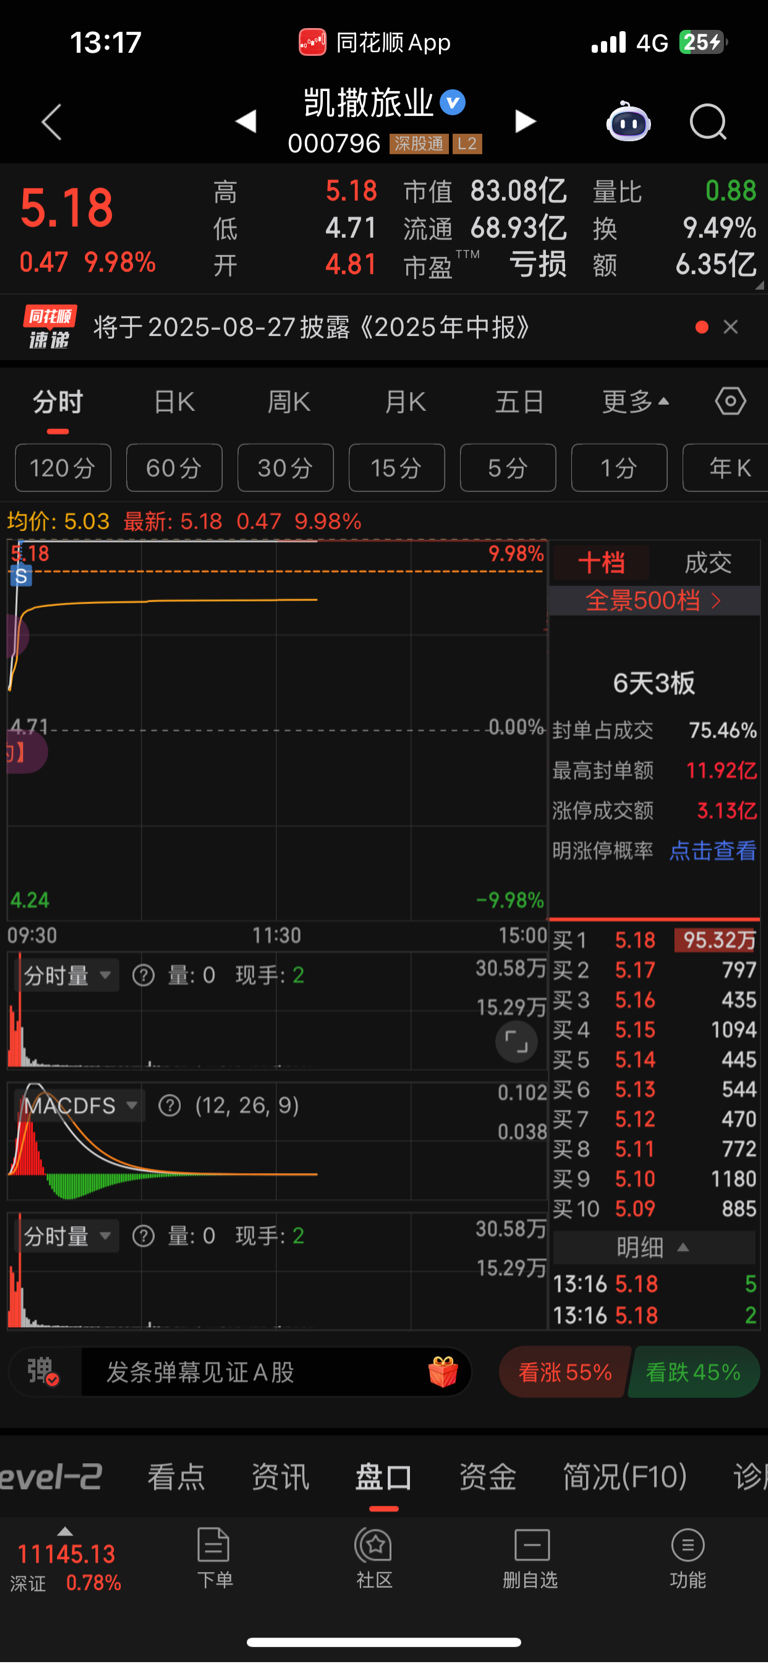Open the 盘口 tab
768x1663 pixels.
[384, 1477]
